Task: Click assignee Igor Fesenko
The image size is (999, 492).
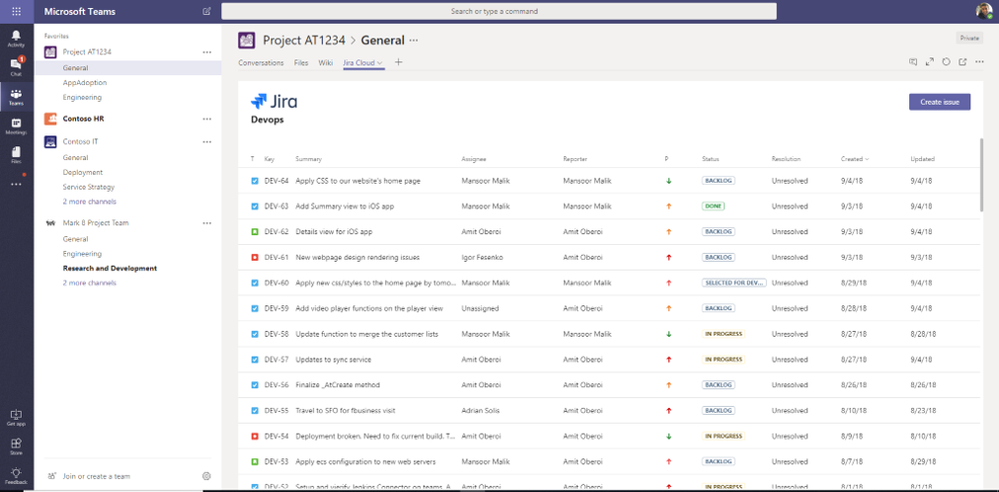Action: 480,257
